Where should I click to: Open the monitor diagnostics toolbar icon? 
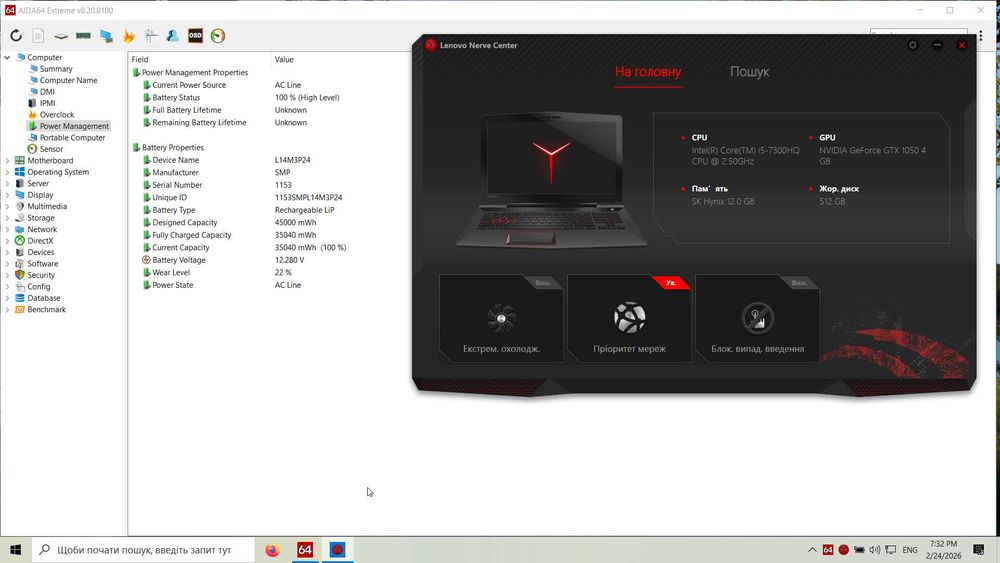point(106,36)
